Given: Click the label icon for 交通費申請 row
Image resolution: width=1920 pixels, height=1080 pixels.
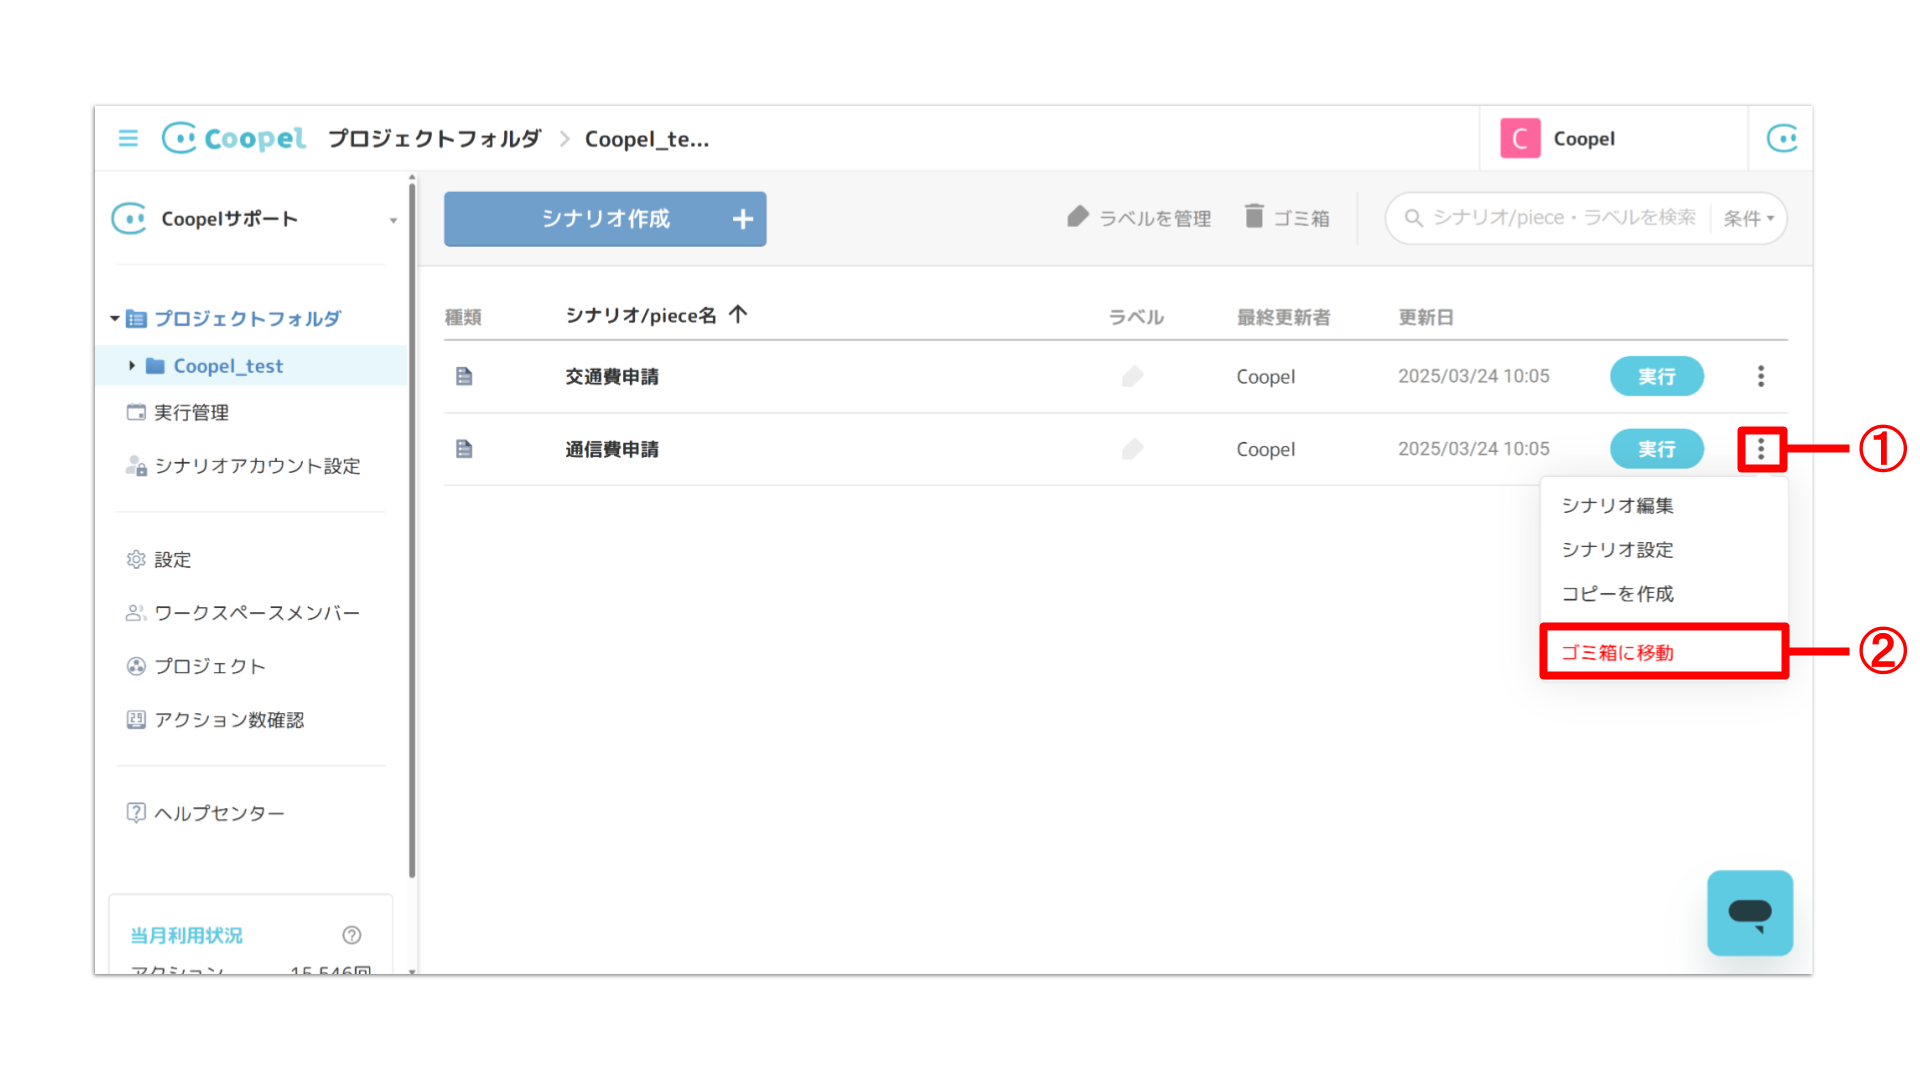Looking at the screenshot, I should click(1132, 376).
